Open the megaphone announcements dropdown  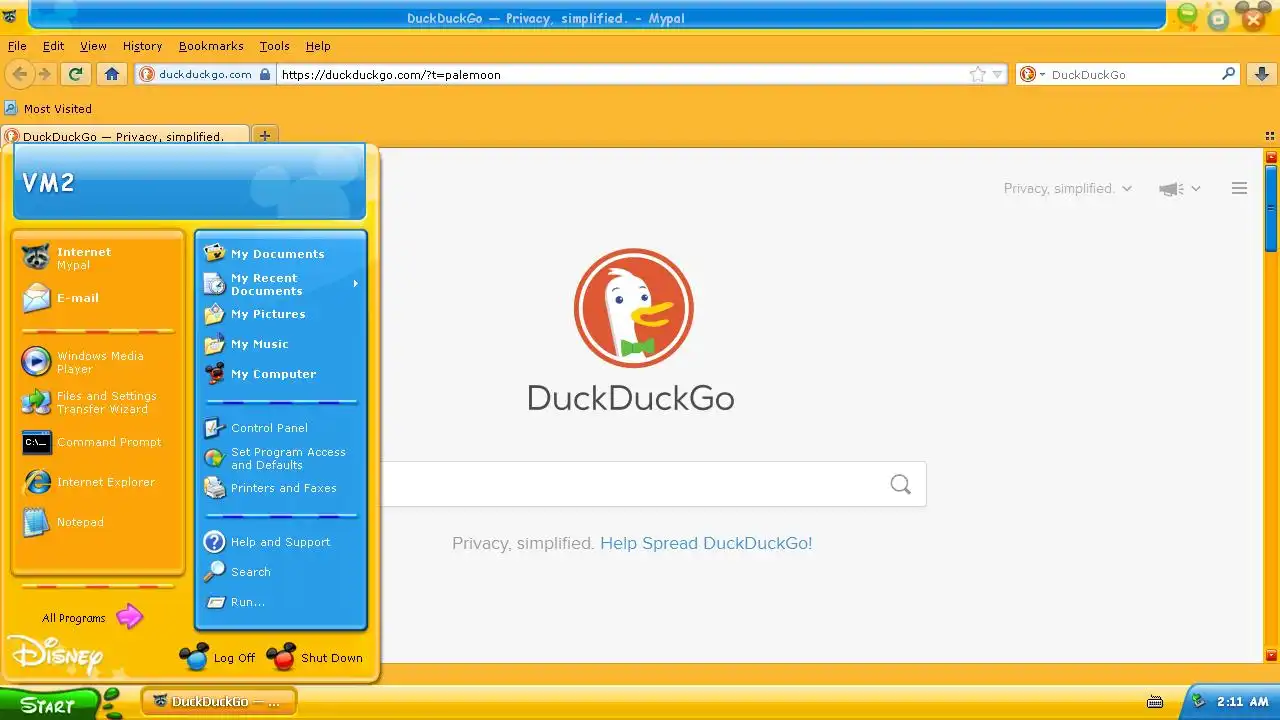[x=1180, y=188]
